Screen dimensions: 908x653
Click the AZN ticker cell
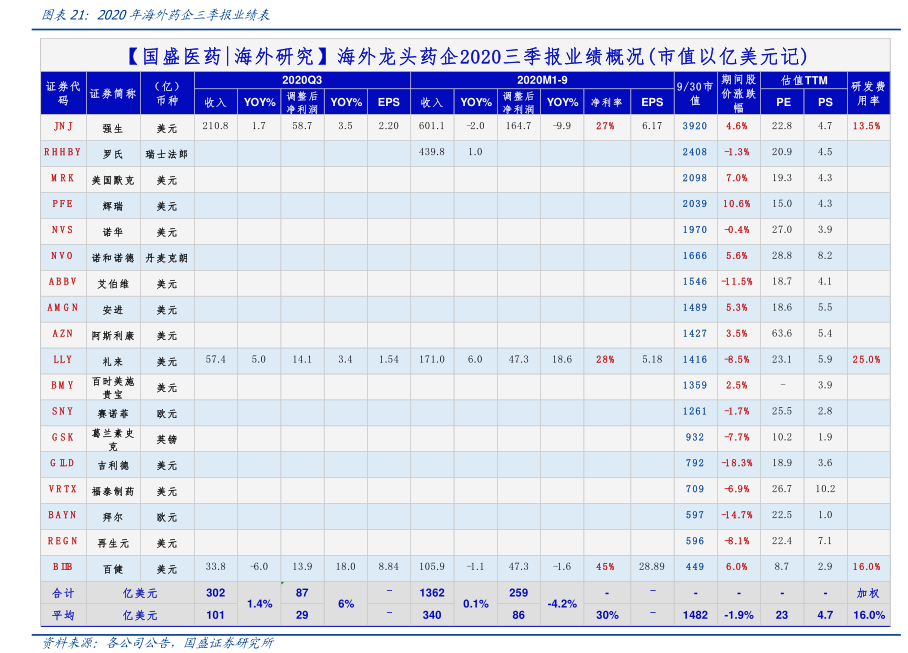point(63,333)
